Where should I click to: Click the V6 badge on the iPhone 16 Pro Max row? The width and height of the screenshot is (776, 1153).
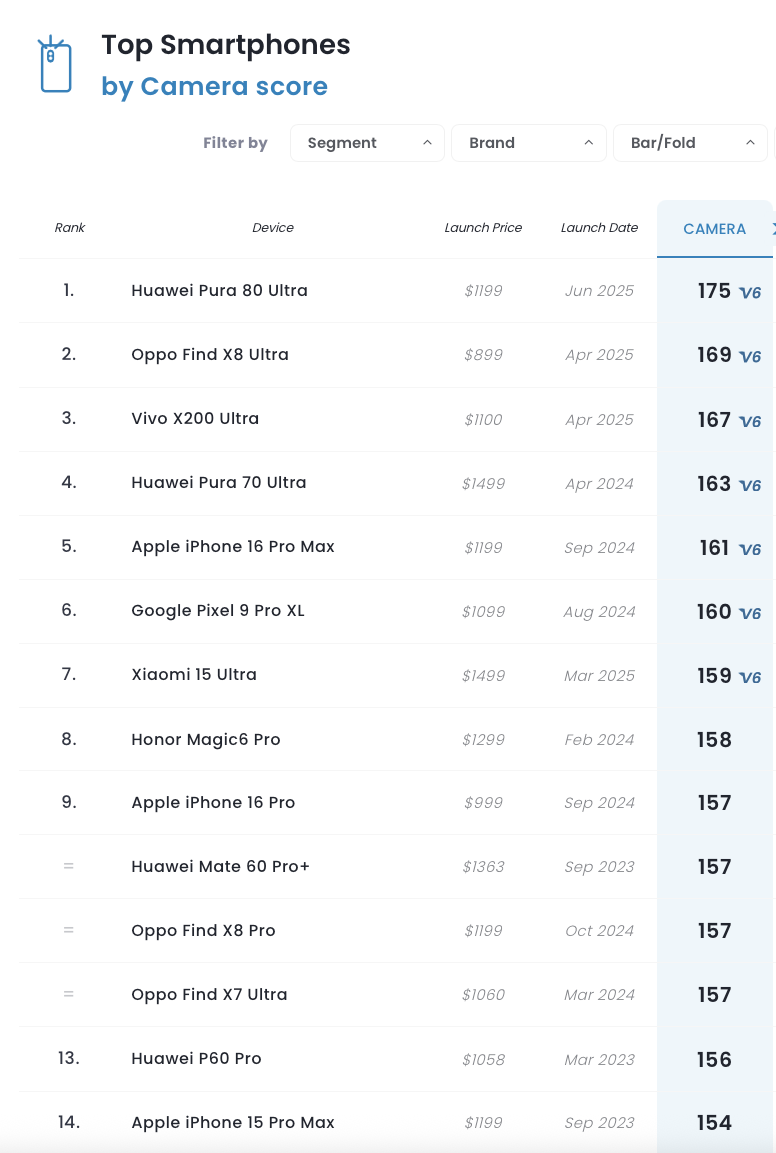pos(750,549)
